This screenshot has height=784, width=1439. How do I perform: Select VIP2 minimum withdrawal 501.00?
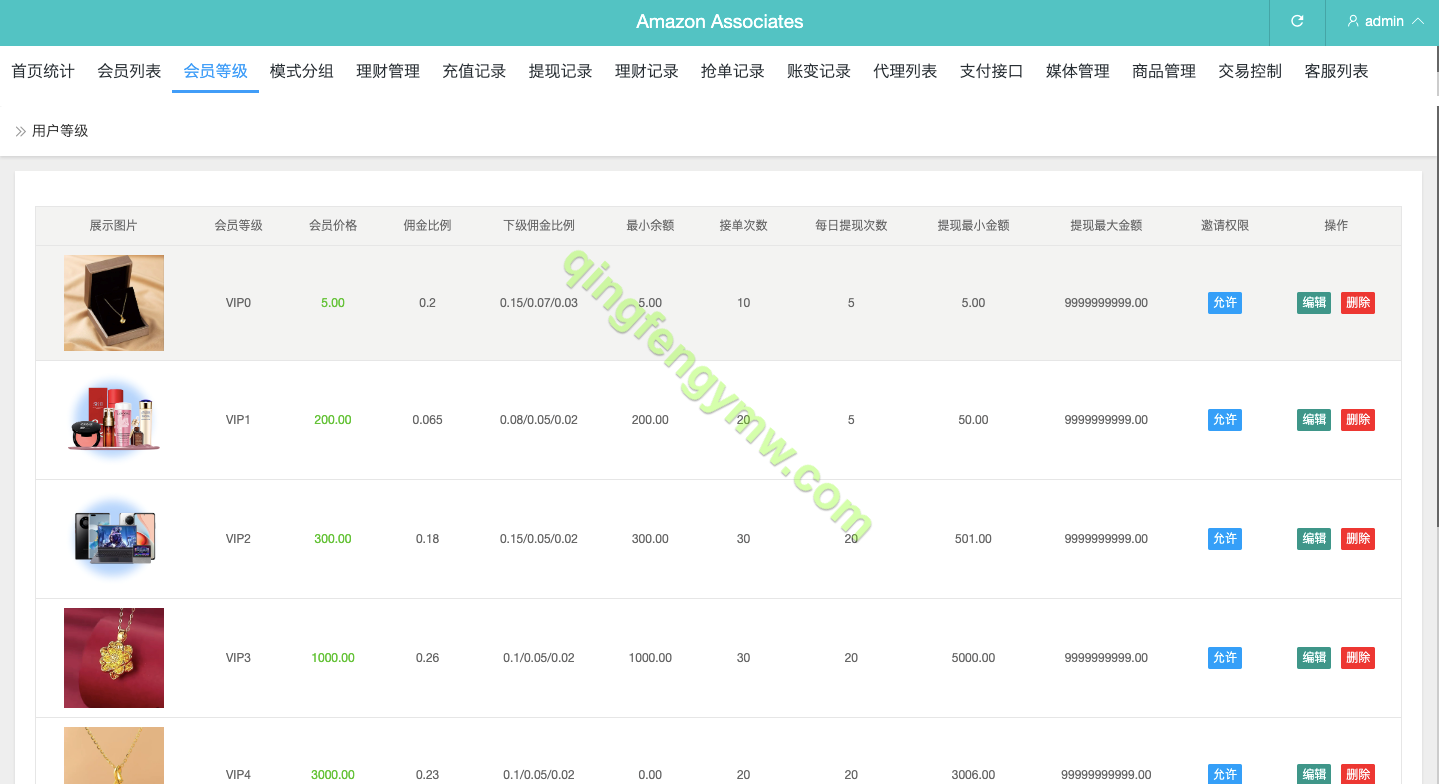(973, 539)
